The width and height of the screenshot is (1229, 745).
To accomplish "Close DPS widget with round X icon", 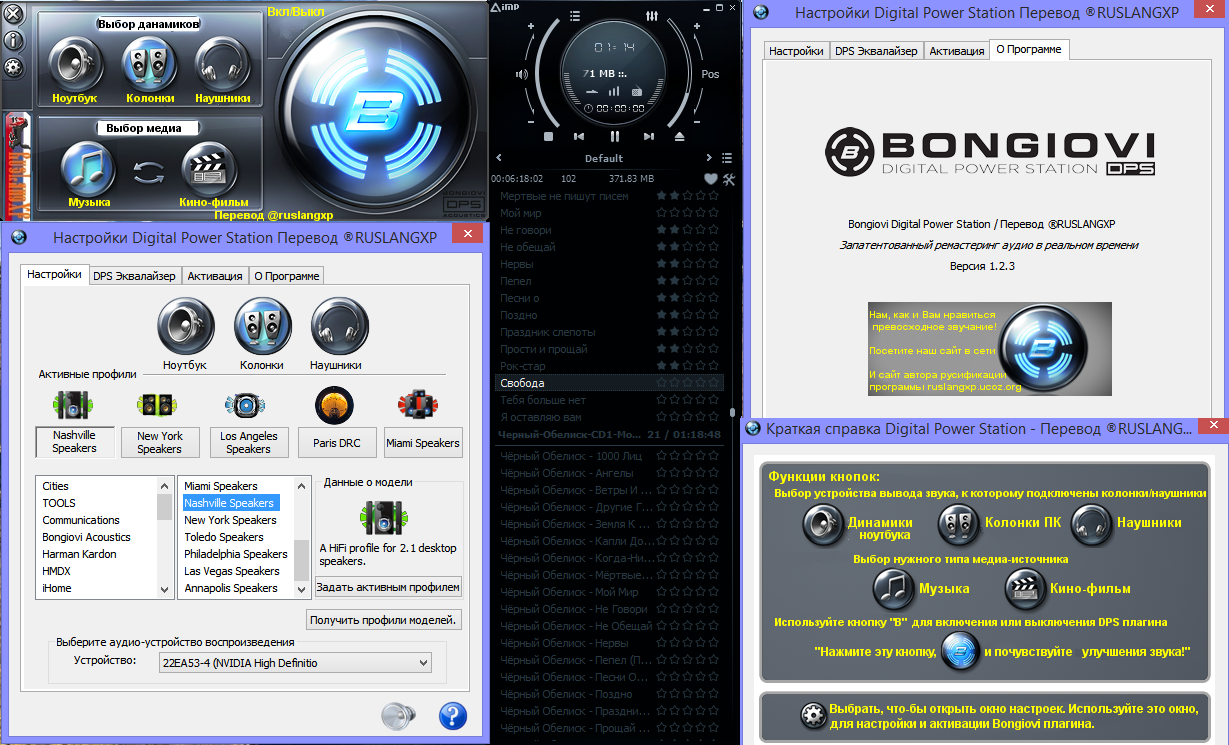I will click(x=14, y=15).
